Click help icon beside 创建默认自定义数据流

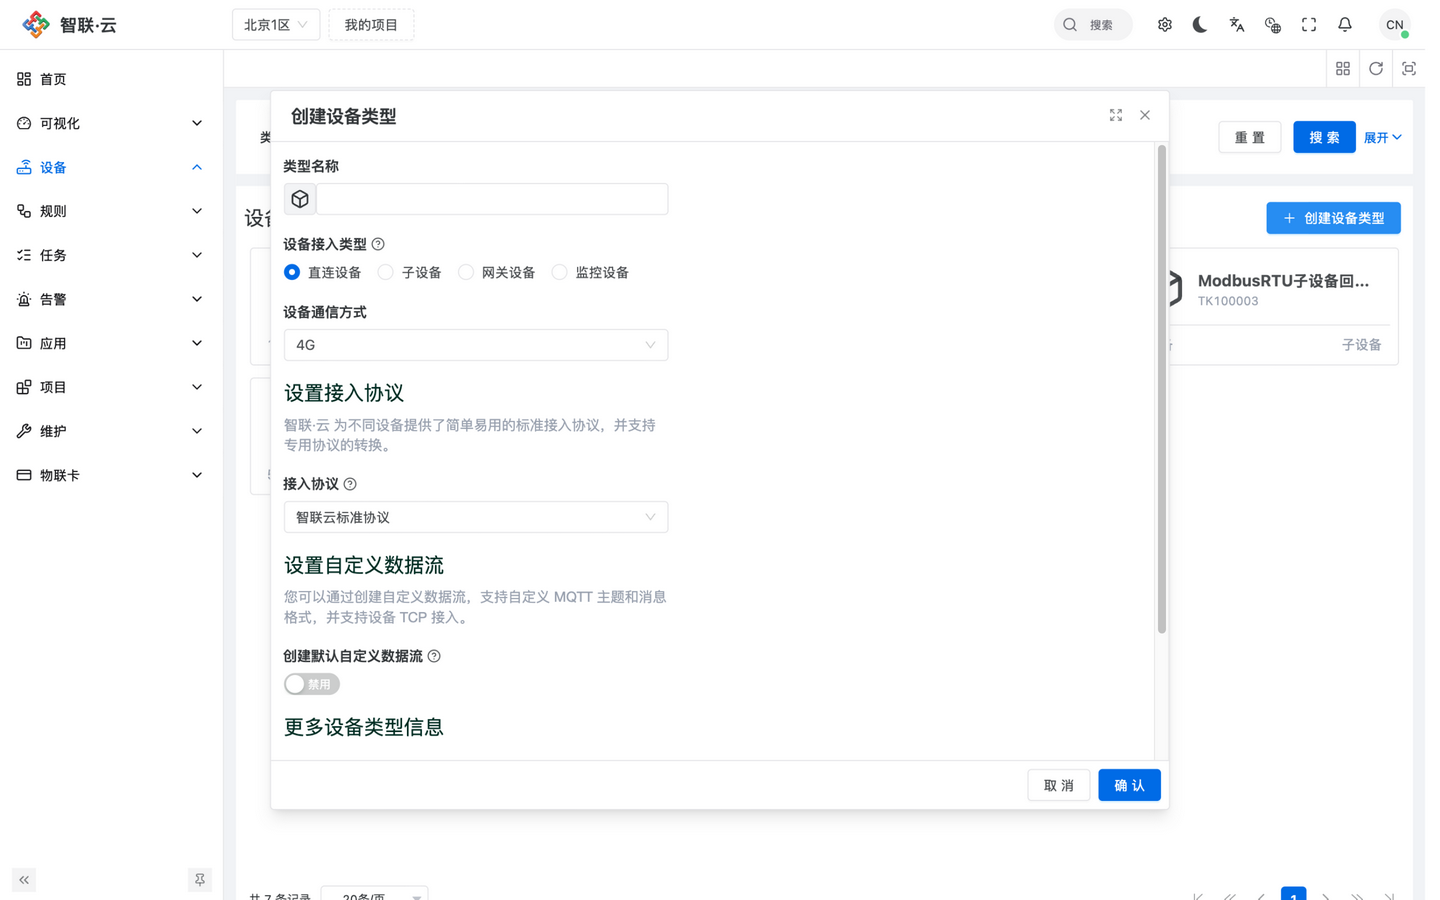[434, 656]
